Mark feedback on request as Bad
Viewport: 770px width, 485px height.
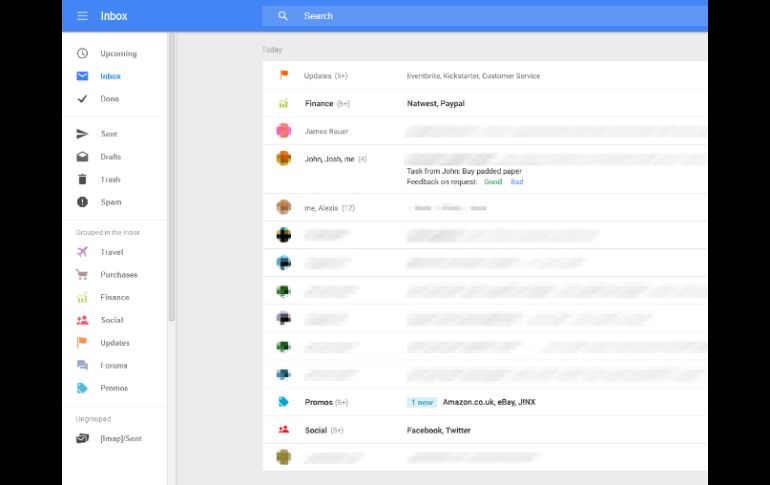(x=517, y=182)
